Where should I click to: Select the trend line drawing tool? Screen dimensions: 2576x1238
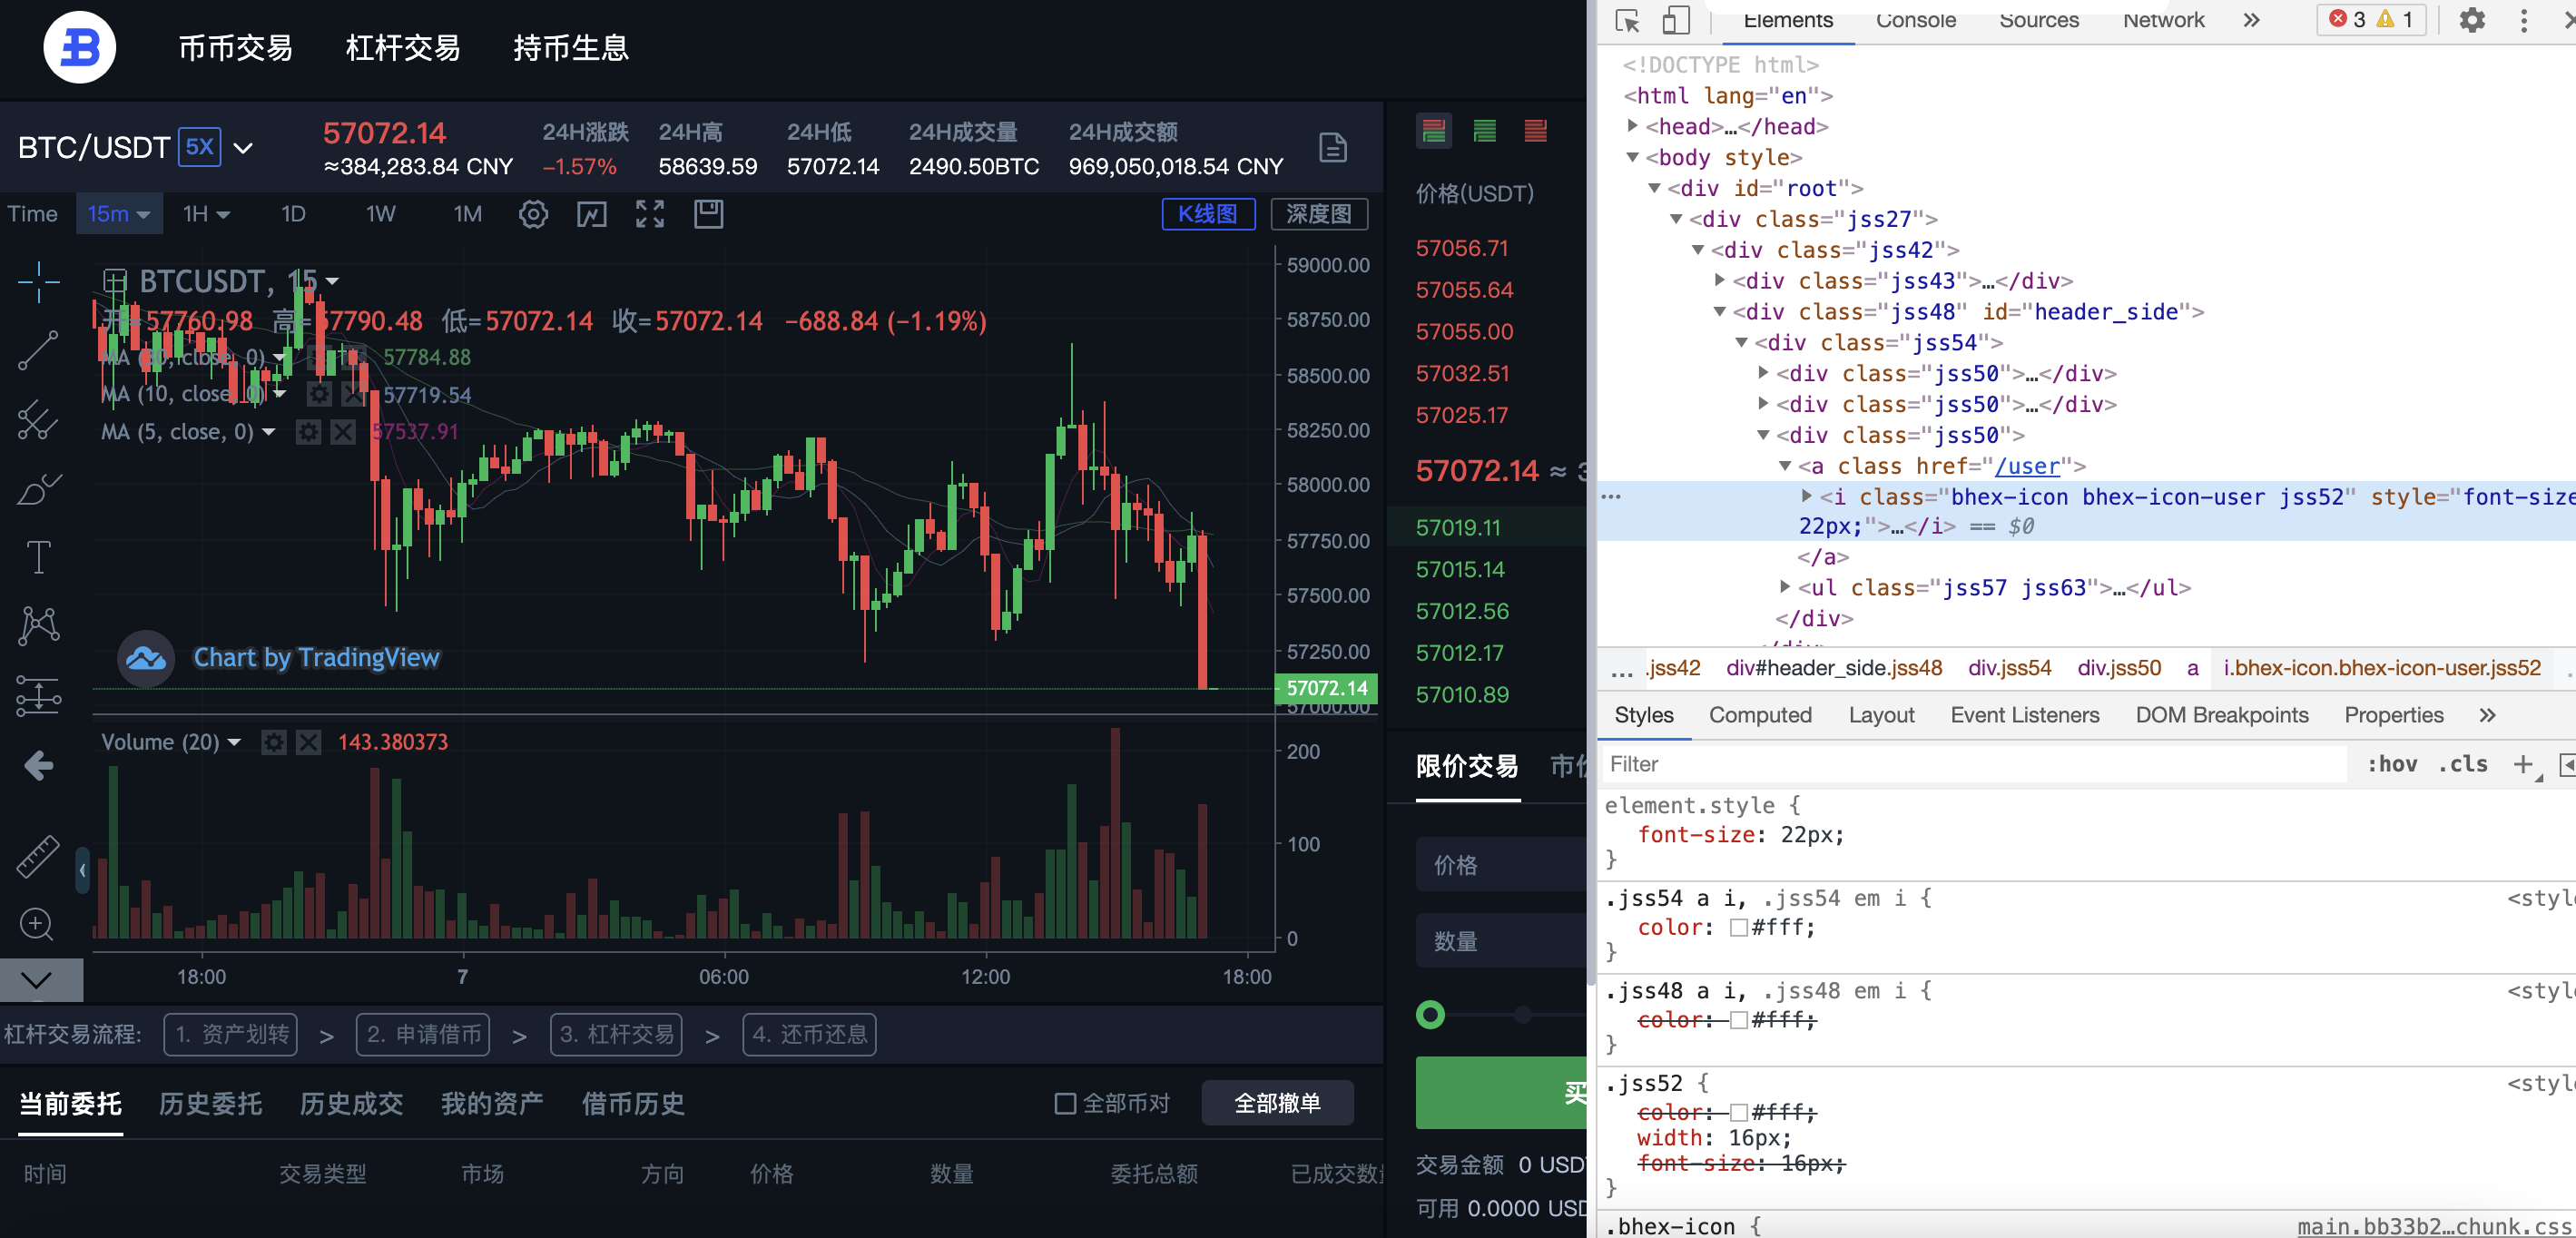click(x=38, y=350)
